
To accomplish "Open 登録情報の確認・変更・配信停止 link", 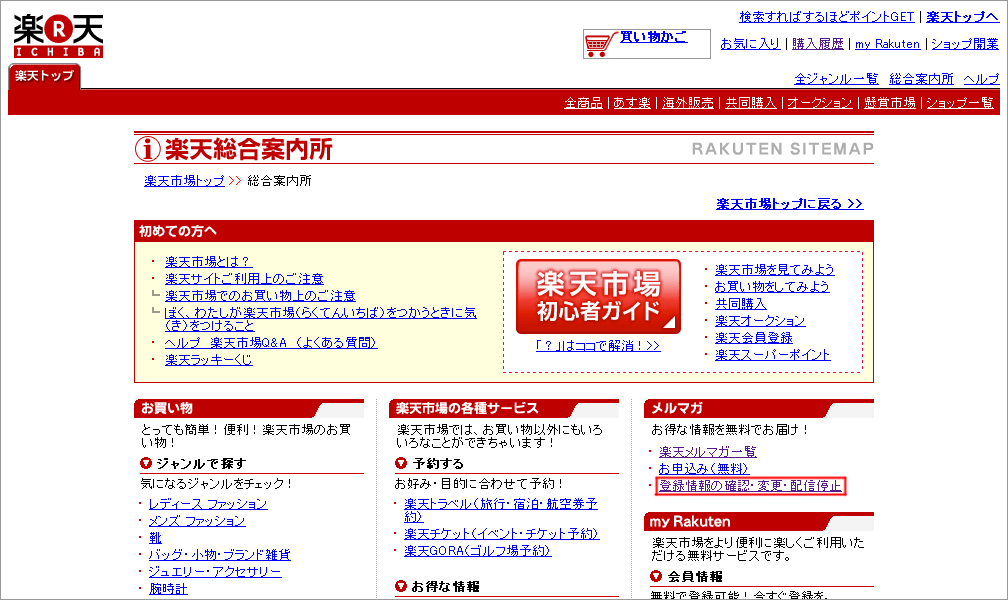I will point(750,486).
